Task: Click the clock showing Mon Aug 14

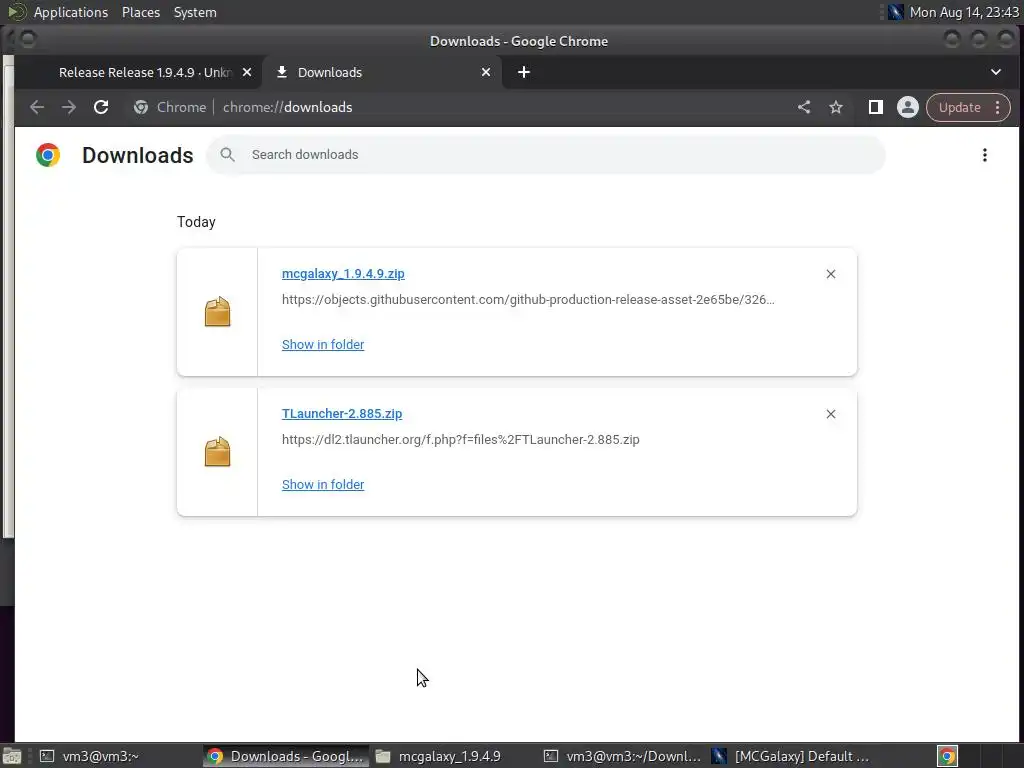Action: [964, 12]
